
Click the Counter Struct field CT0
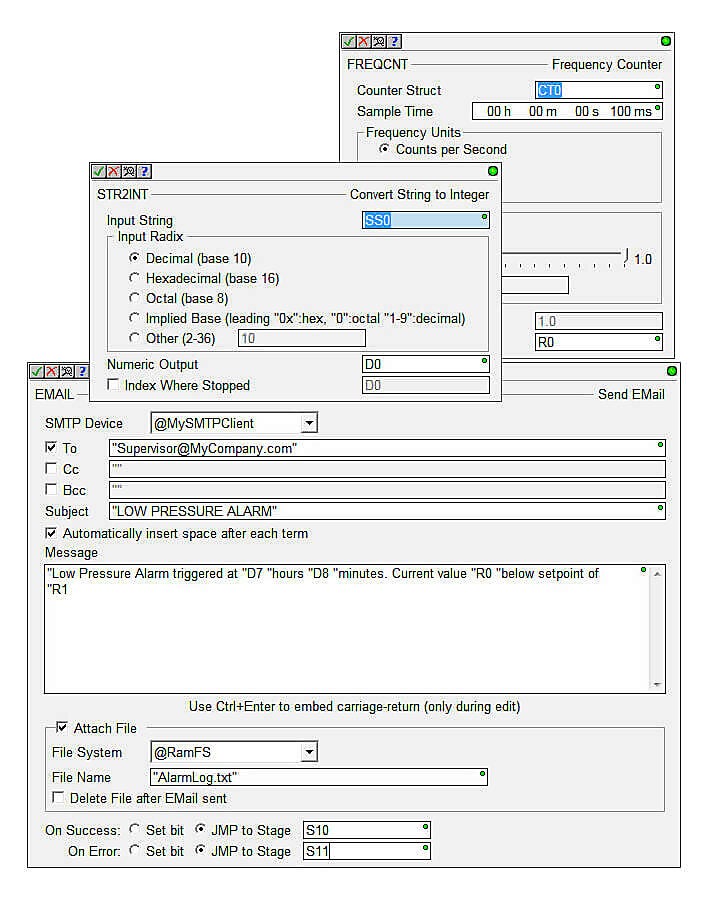point(598,90)
